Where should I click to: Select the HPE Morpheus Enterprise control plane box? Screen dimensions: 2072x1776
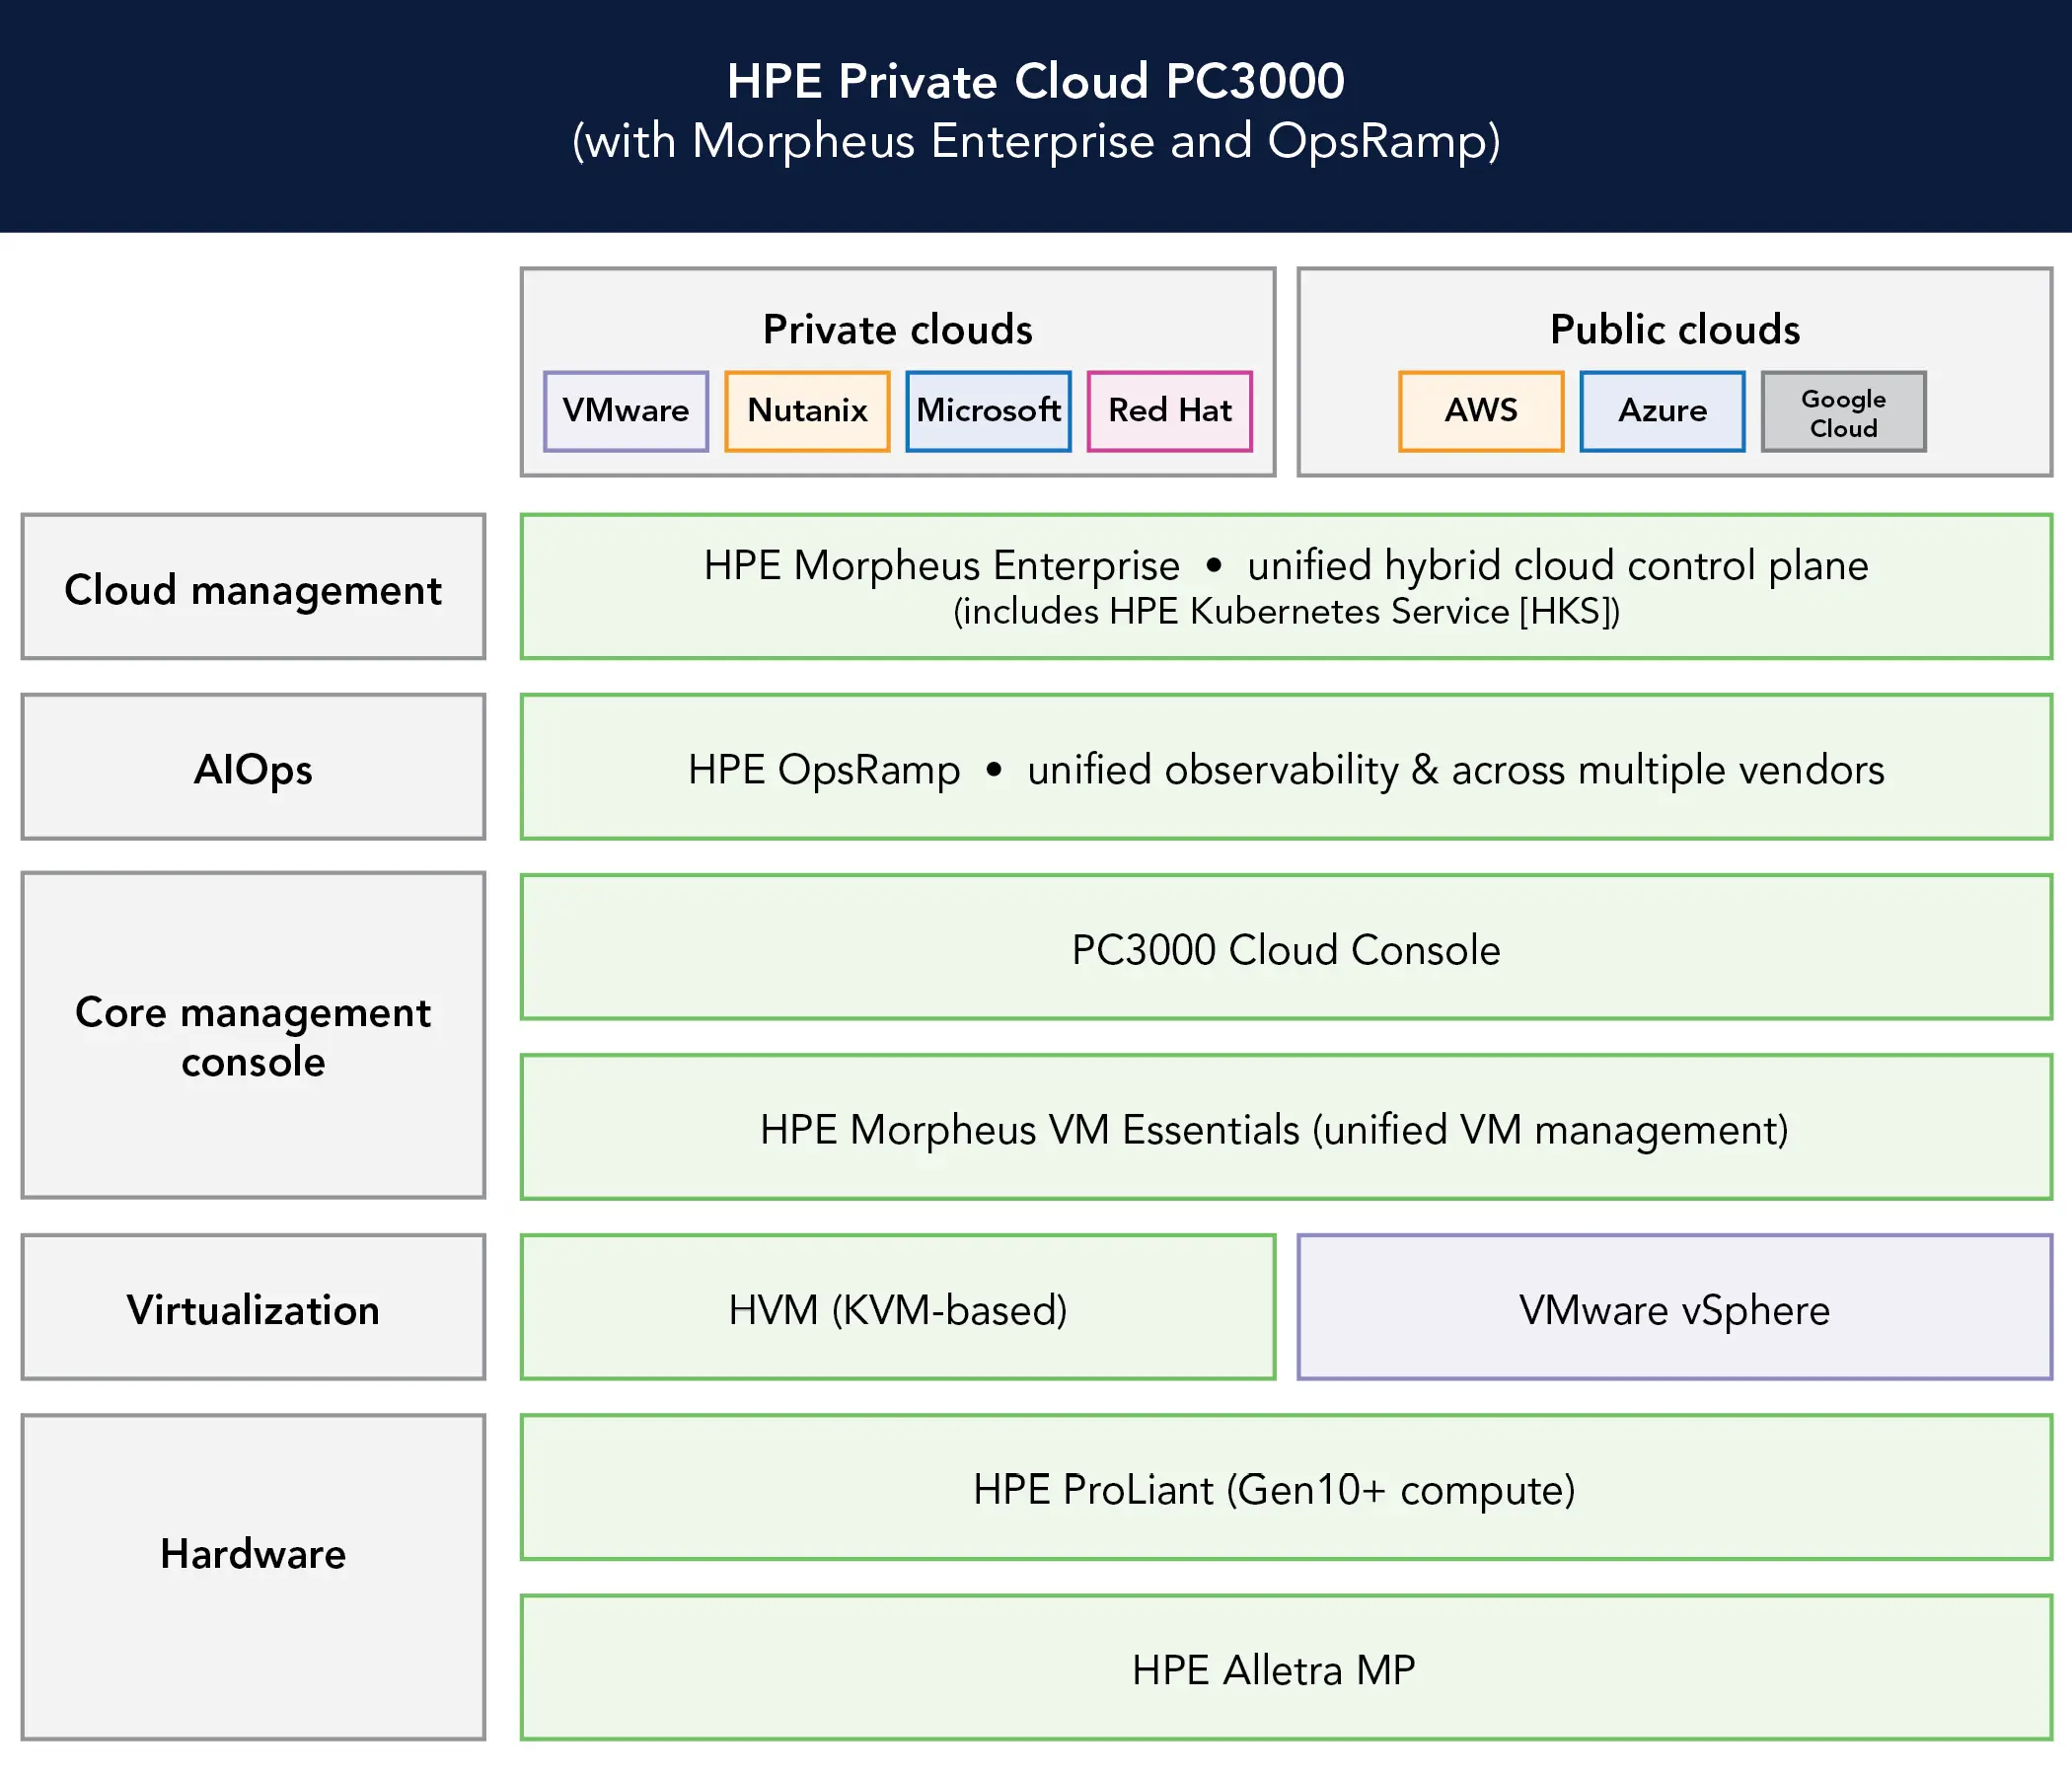coord(1286,587)
